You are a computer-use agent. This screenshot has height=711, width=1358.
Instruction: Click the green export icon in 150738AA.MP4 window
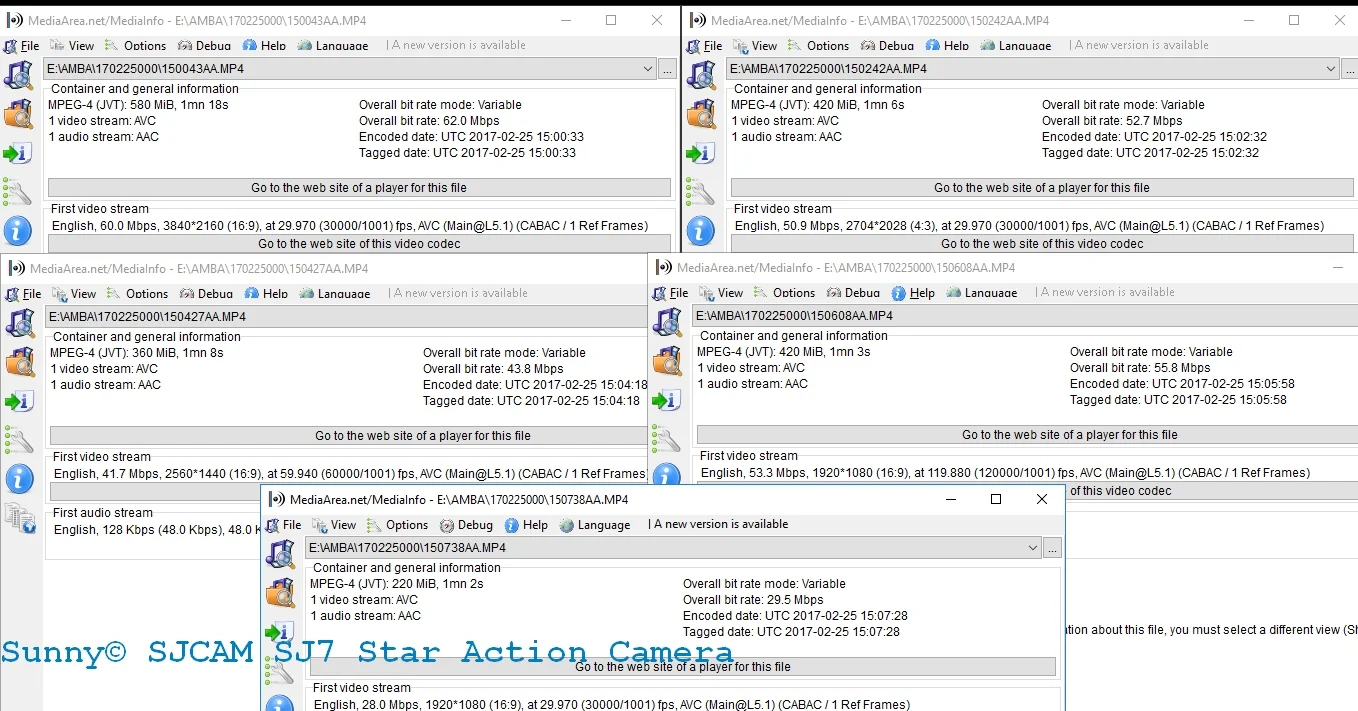[280, 632]
